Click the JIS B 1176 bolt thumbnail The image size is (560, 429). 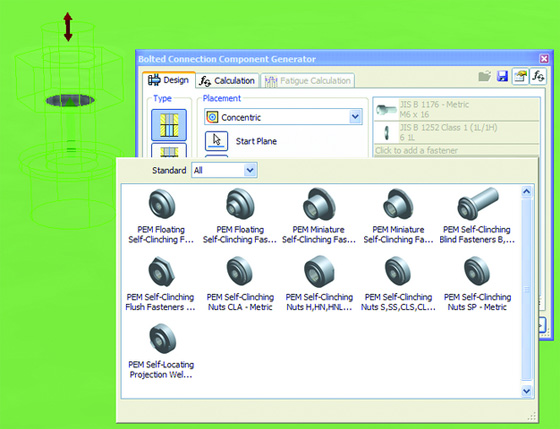click(386, 109)
